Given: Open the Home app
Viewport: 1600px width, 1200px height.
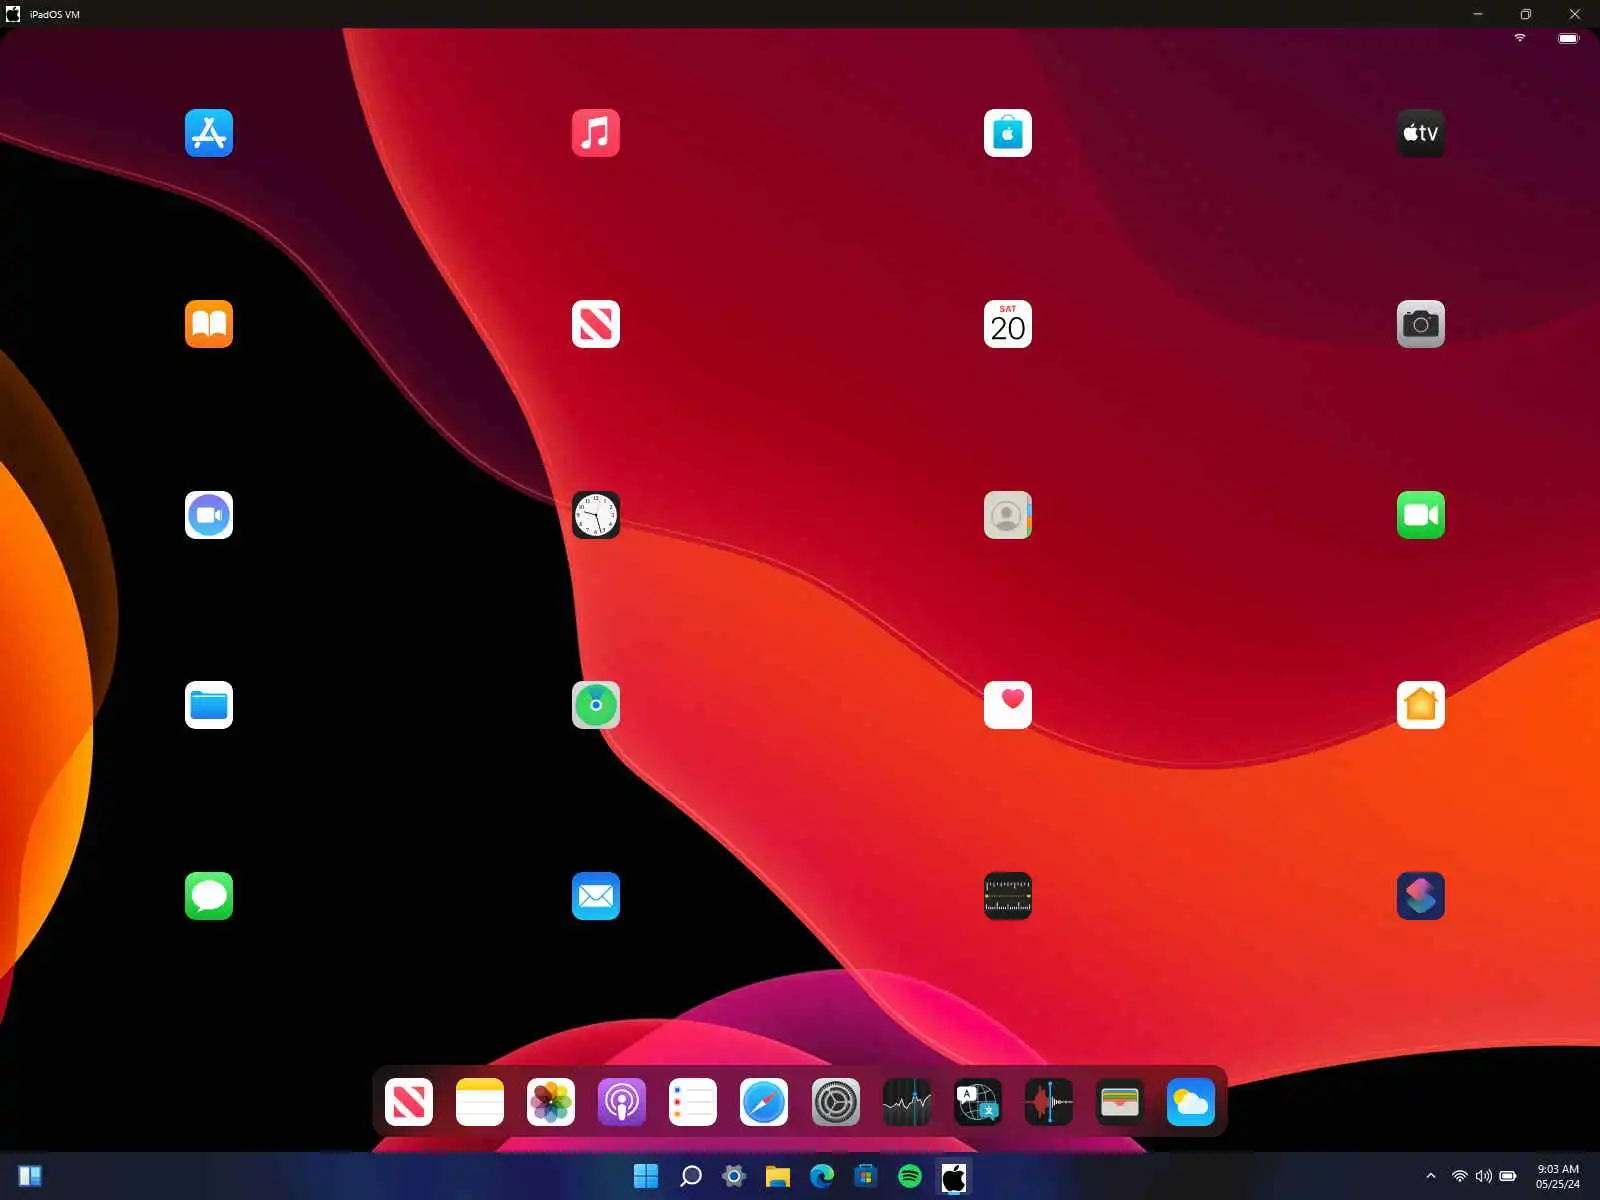Looking at the screenshot, I should point(1421,705).
